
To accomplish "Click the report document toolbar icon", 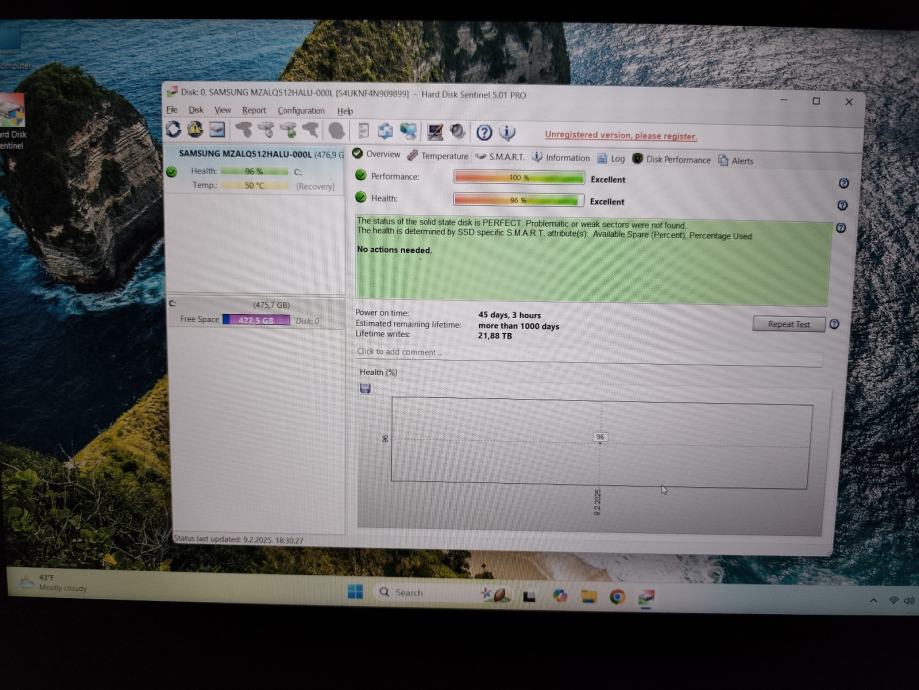I will pos(363,131).
